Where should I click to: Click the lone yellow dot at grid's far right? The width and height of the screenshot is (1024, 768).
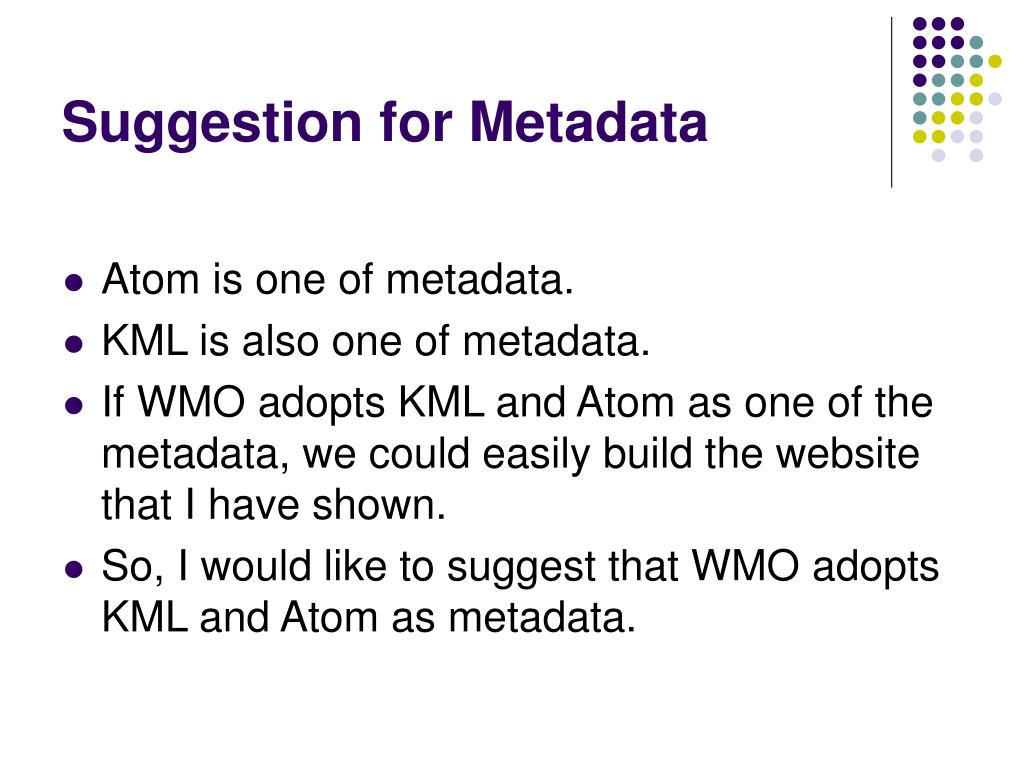[995, 61]
